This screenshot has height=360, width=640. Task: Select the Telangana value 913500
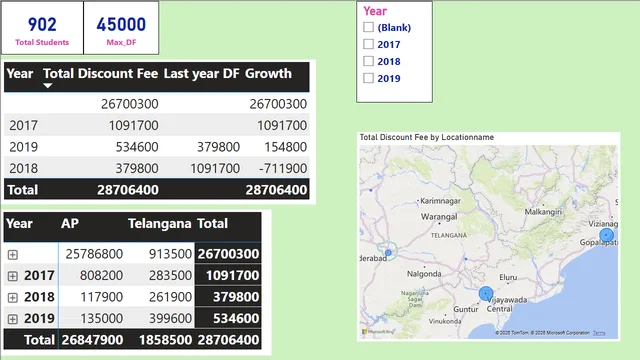point(170,254)
